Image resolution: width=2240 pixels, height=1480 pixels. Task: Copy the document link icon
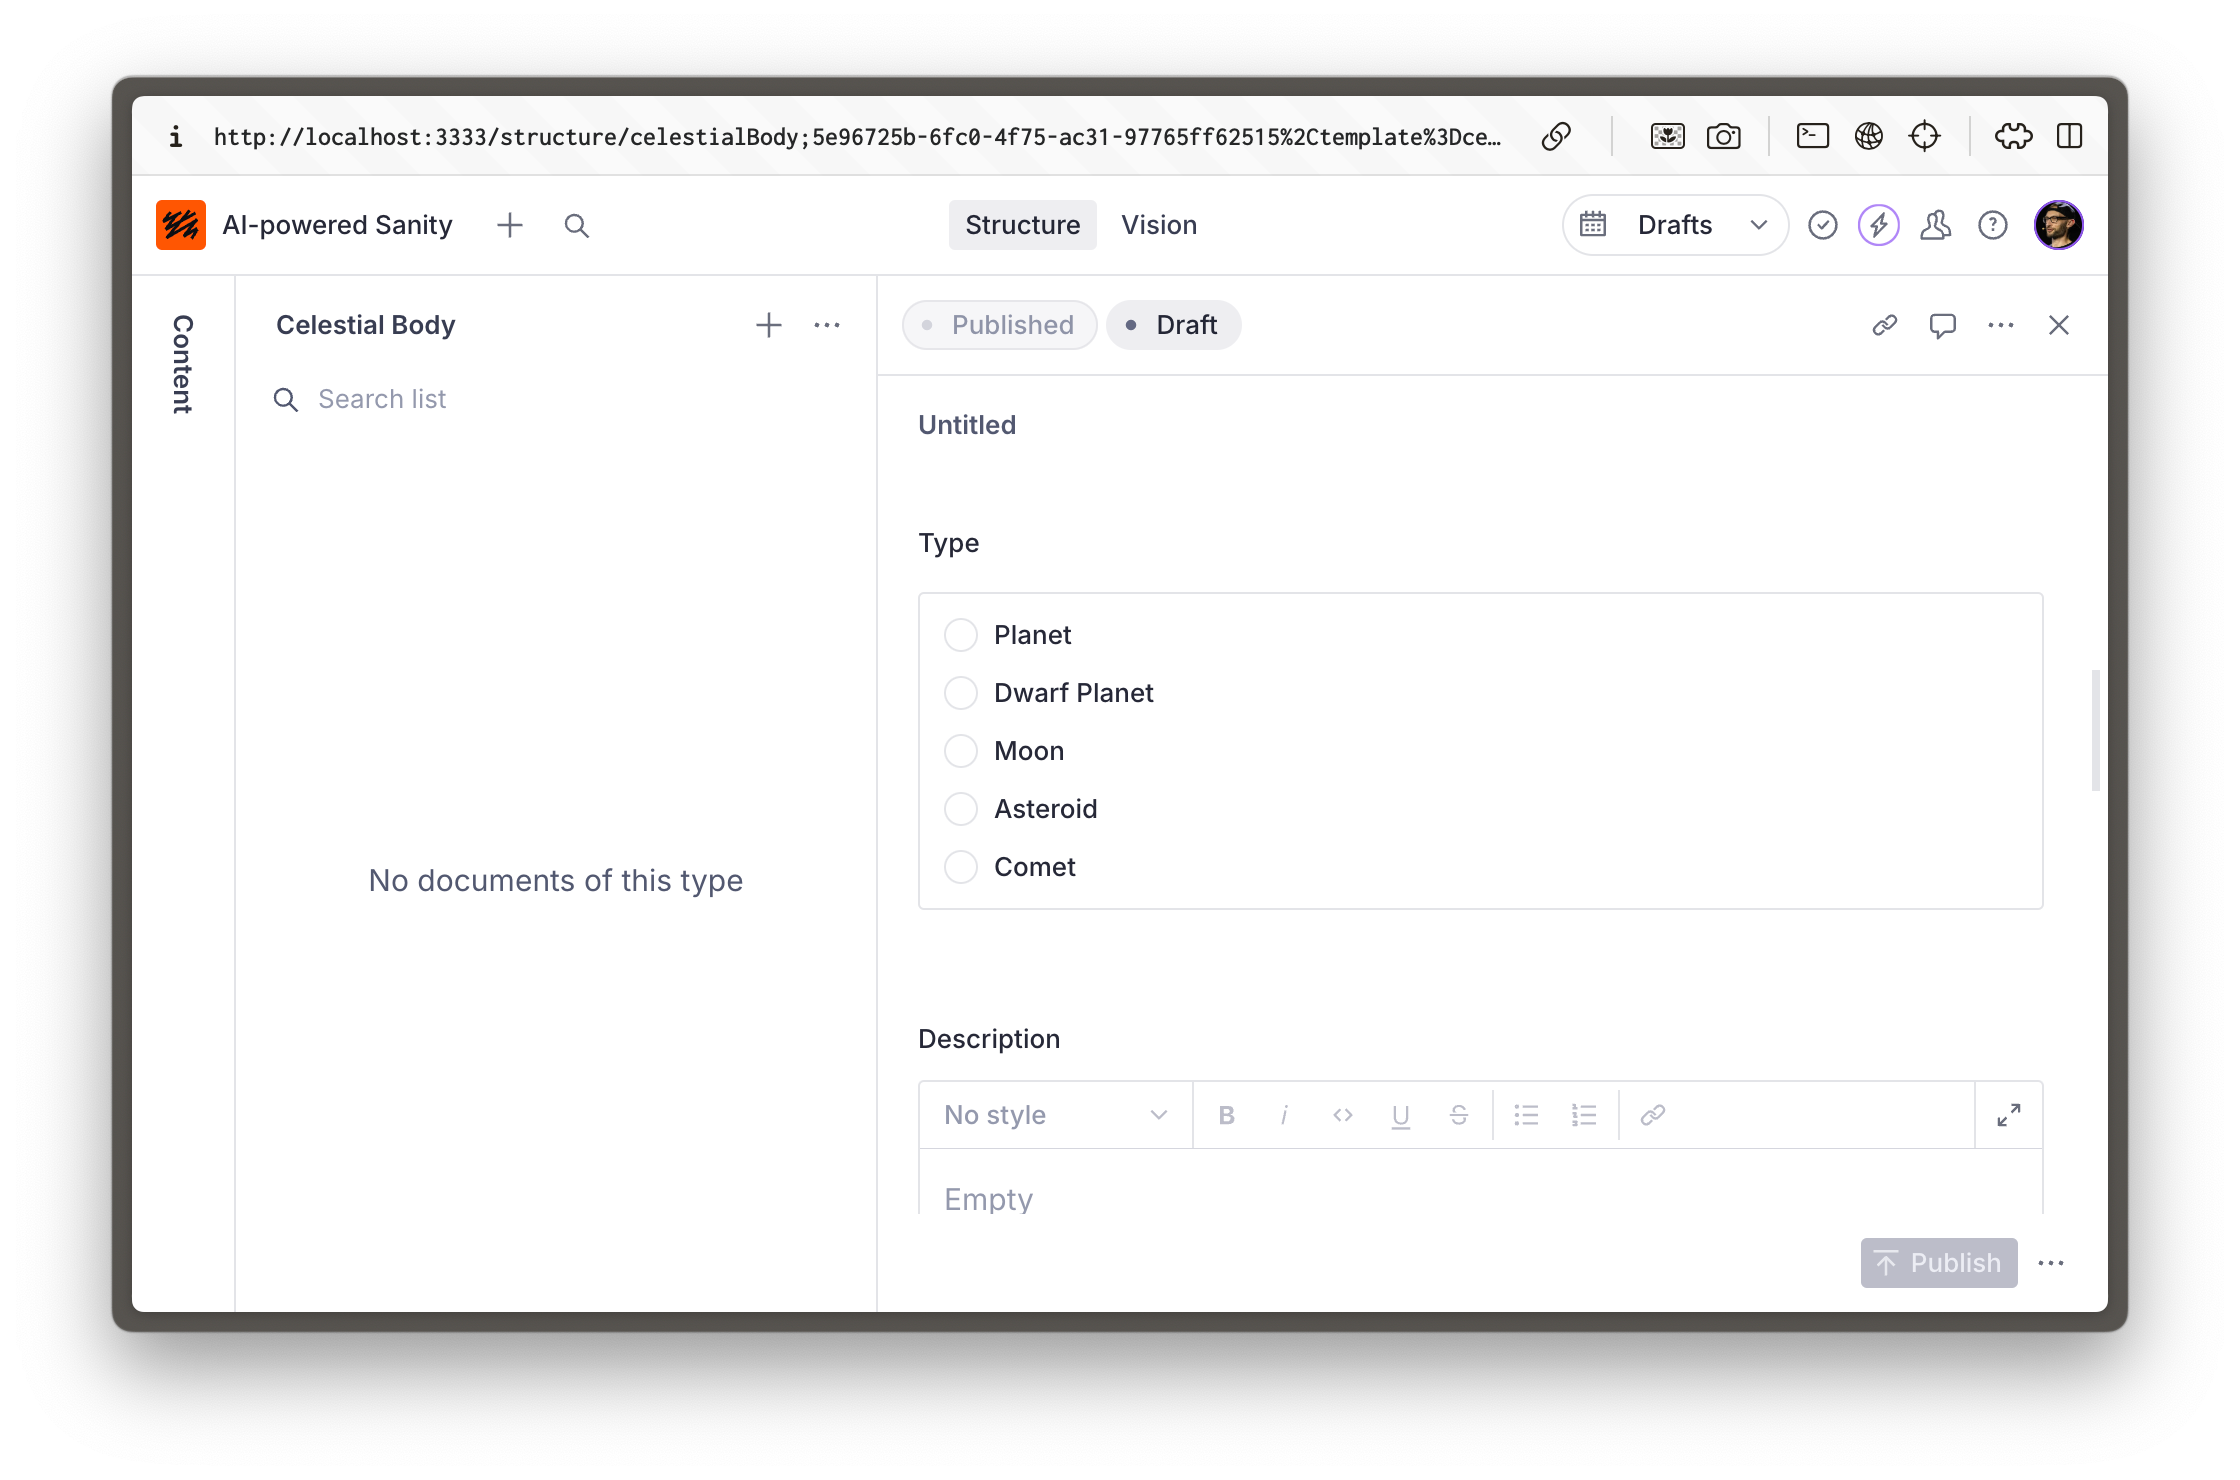coord(1884,325)
